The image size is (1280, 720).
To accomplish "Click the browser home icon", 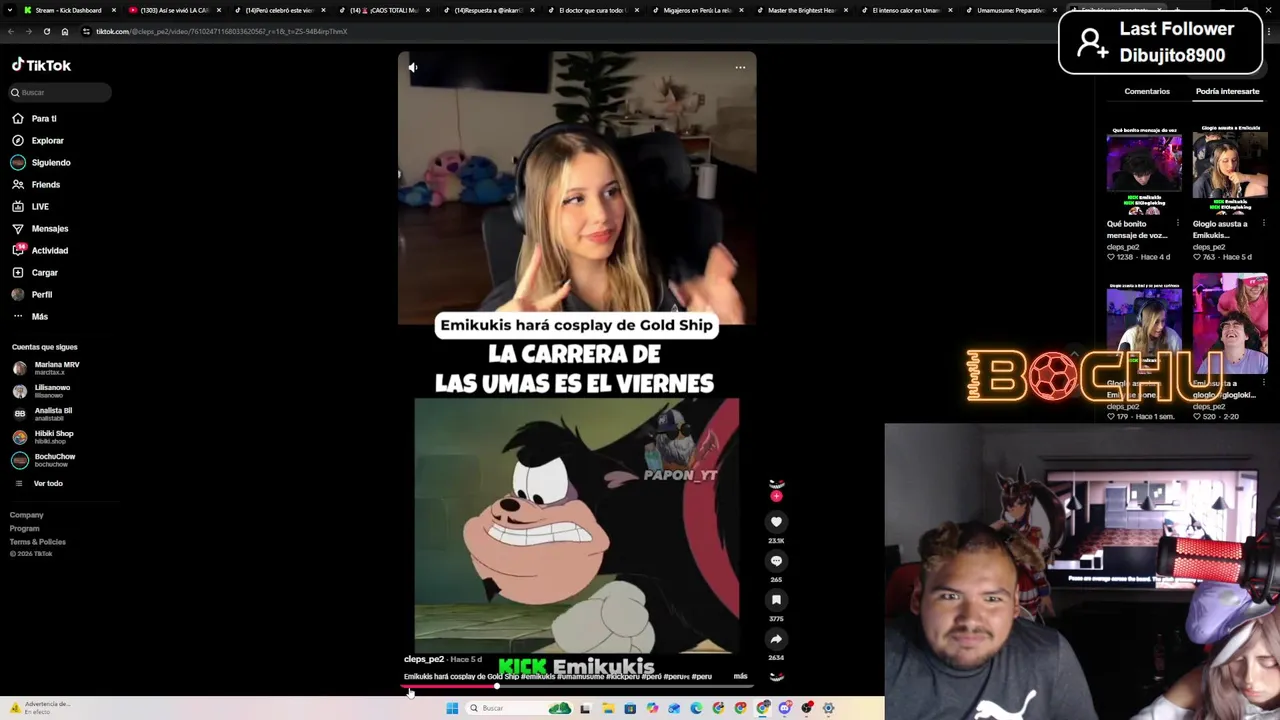I will point(65,31).
